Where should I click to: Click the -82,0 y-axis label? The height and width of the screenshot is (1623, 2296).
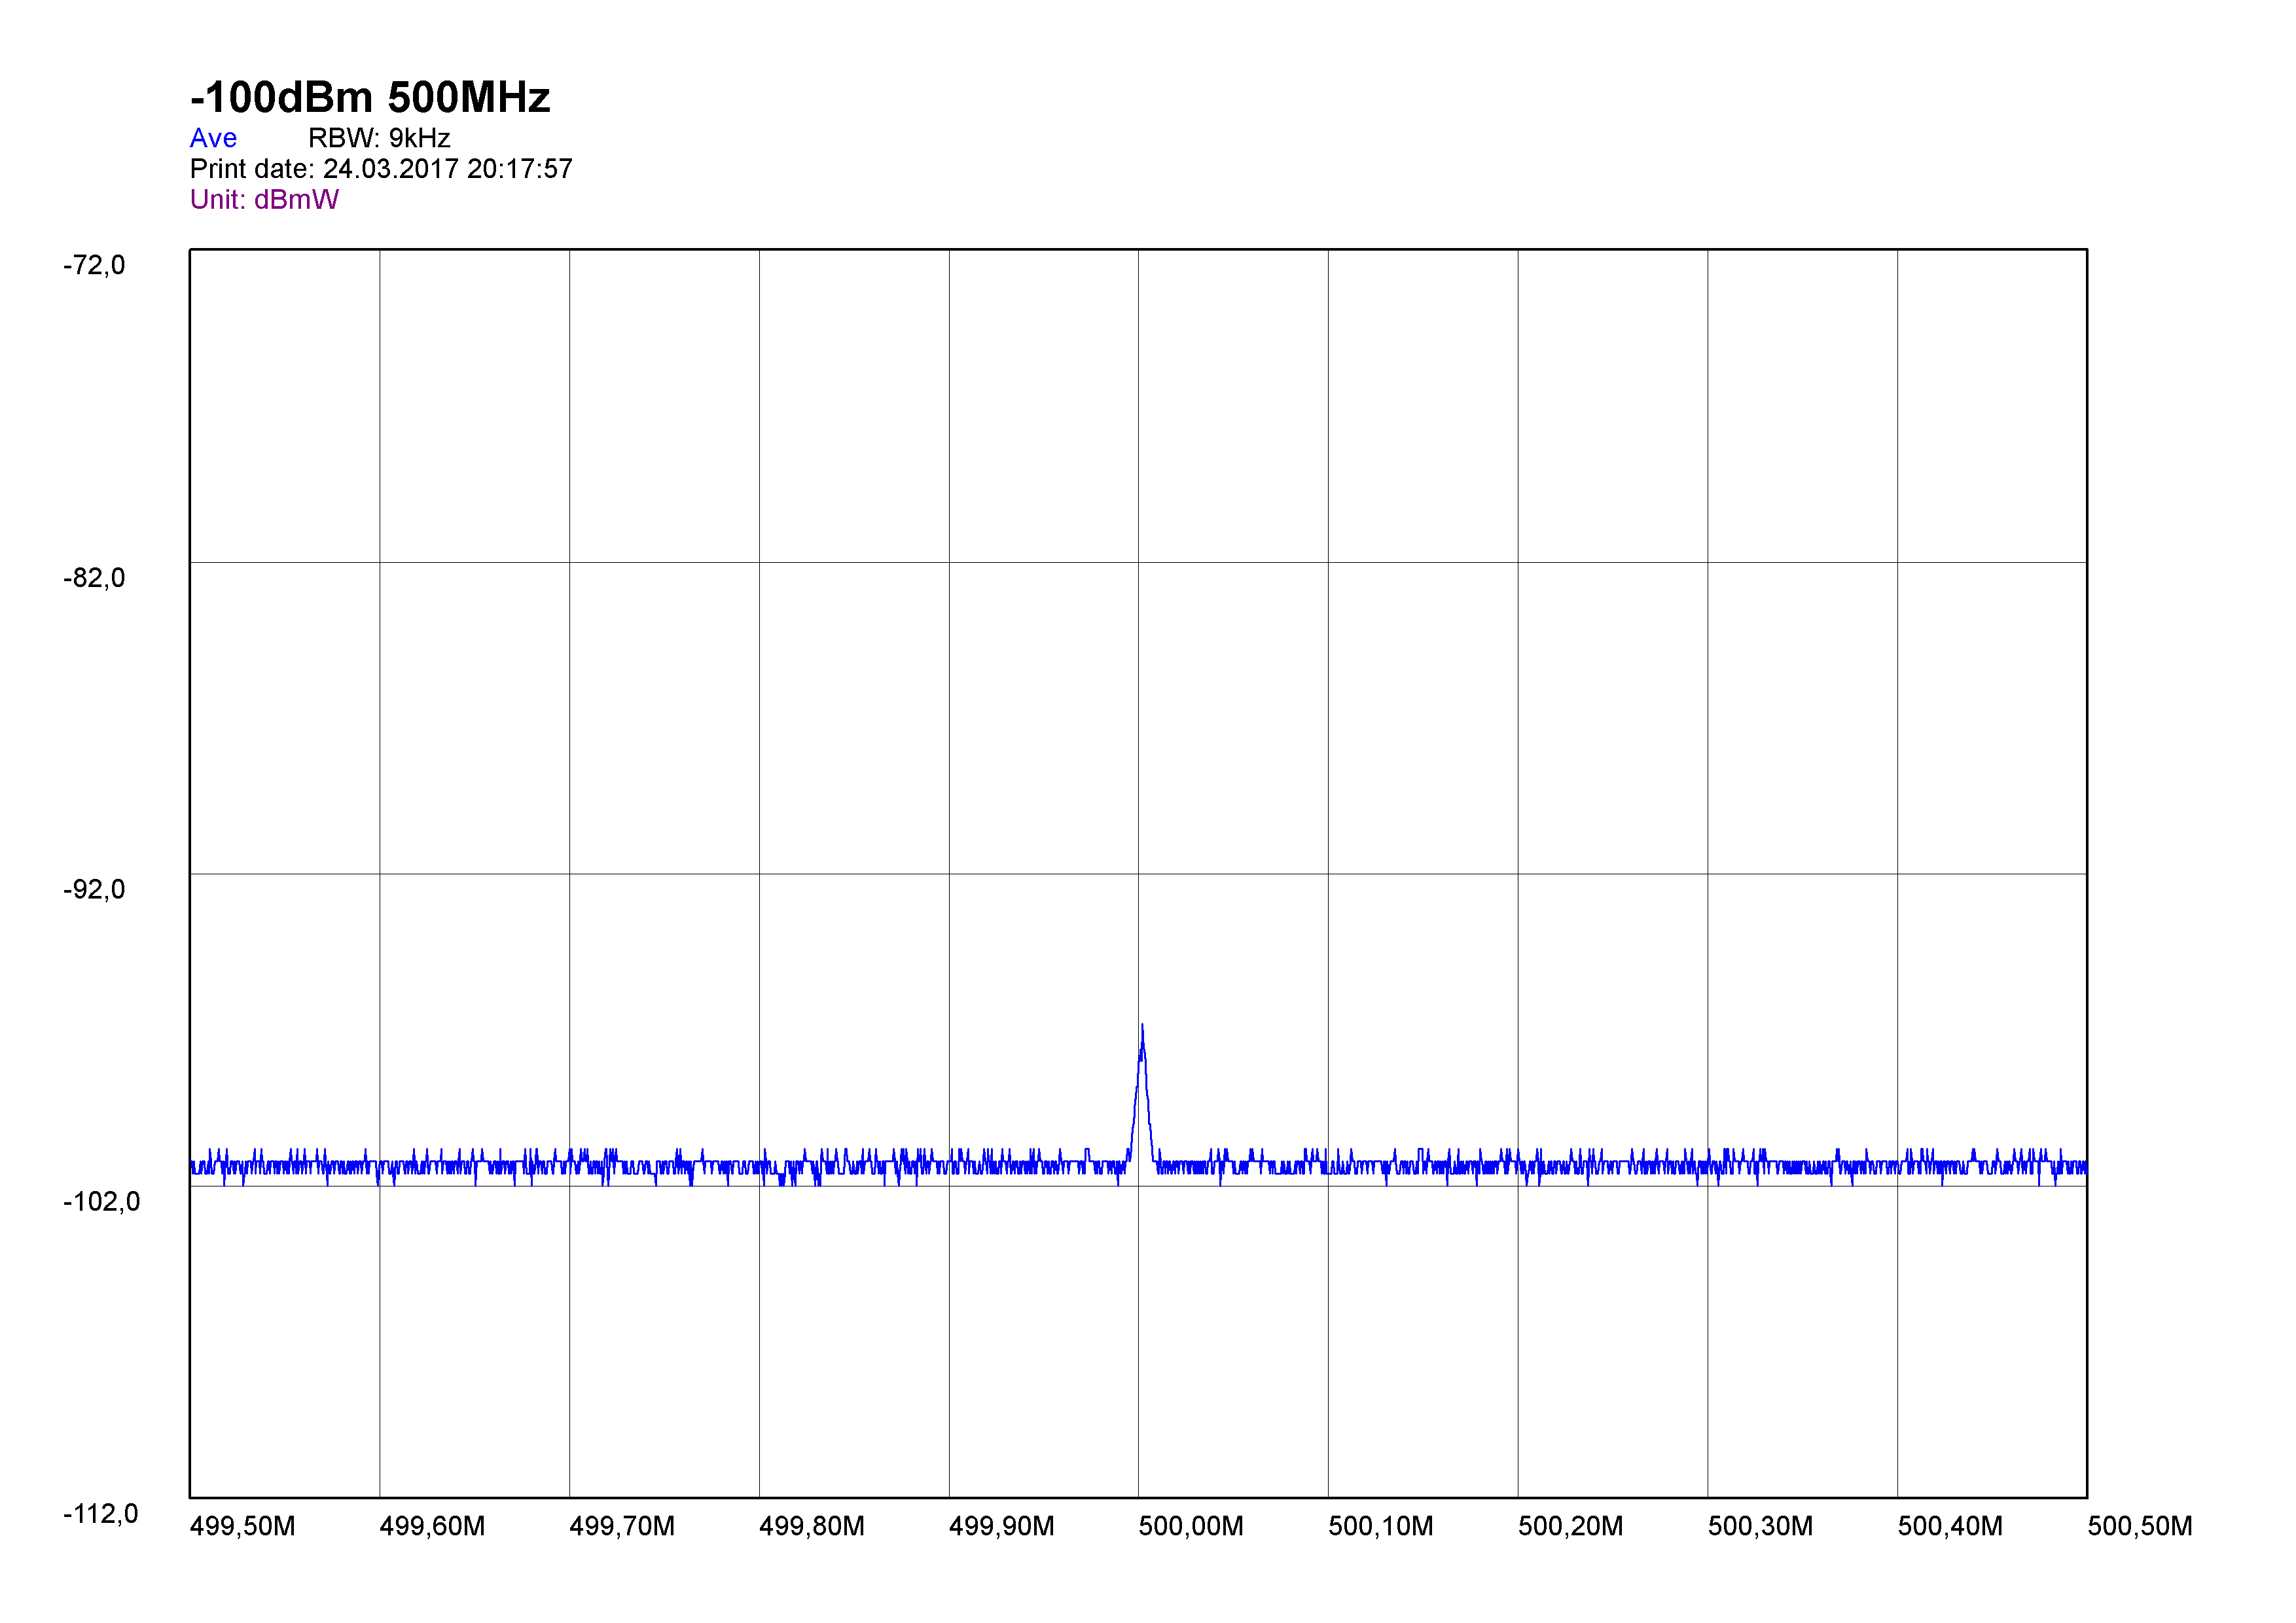94,578
